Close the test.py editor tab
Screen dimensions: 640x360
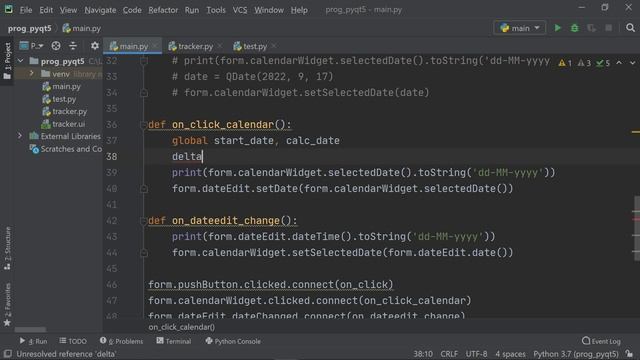click(274, 46)
